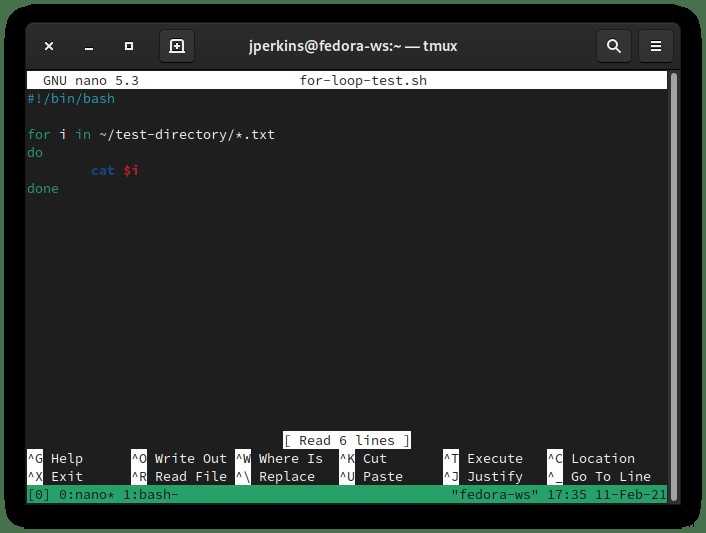Click the 'in' keyword

(83, 135)
